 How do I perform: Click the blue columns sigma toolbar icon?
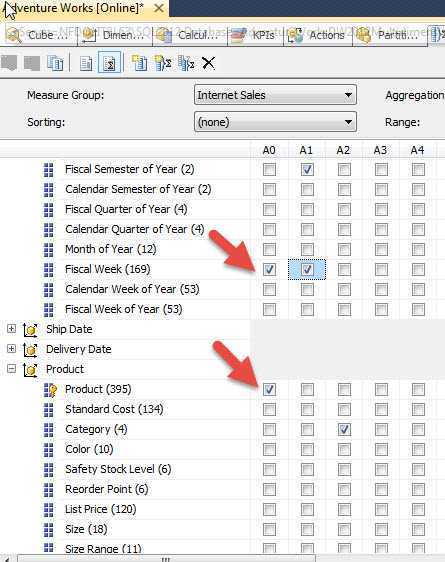coord(186,63)
